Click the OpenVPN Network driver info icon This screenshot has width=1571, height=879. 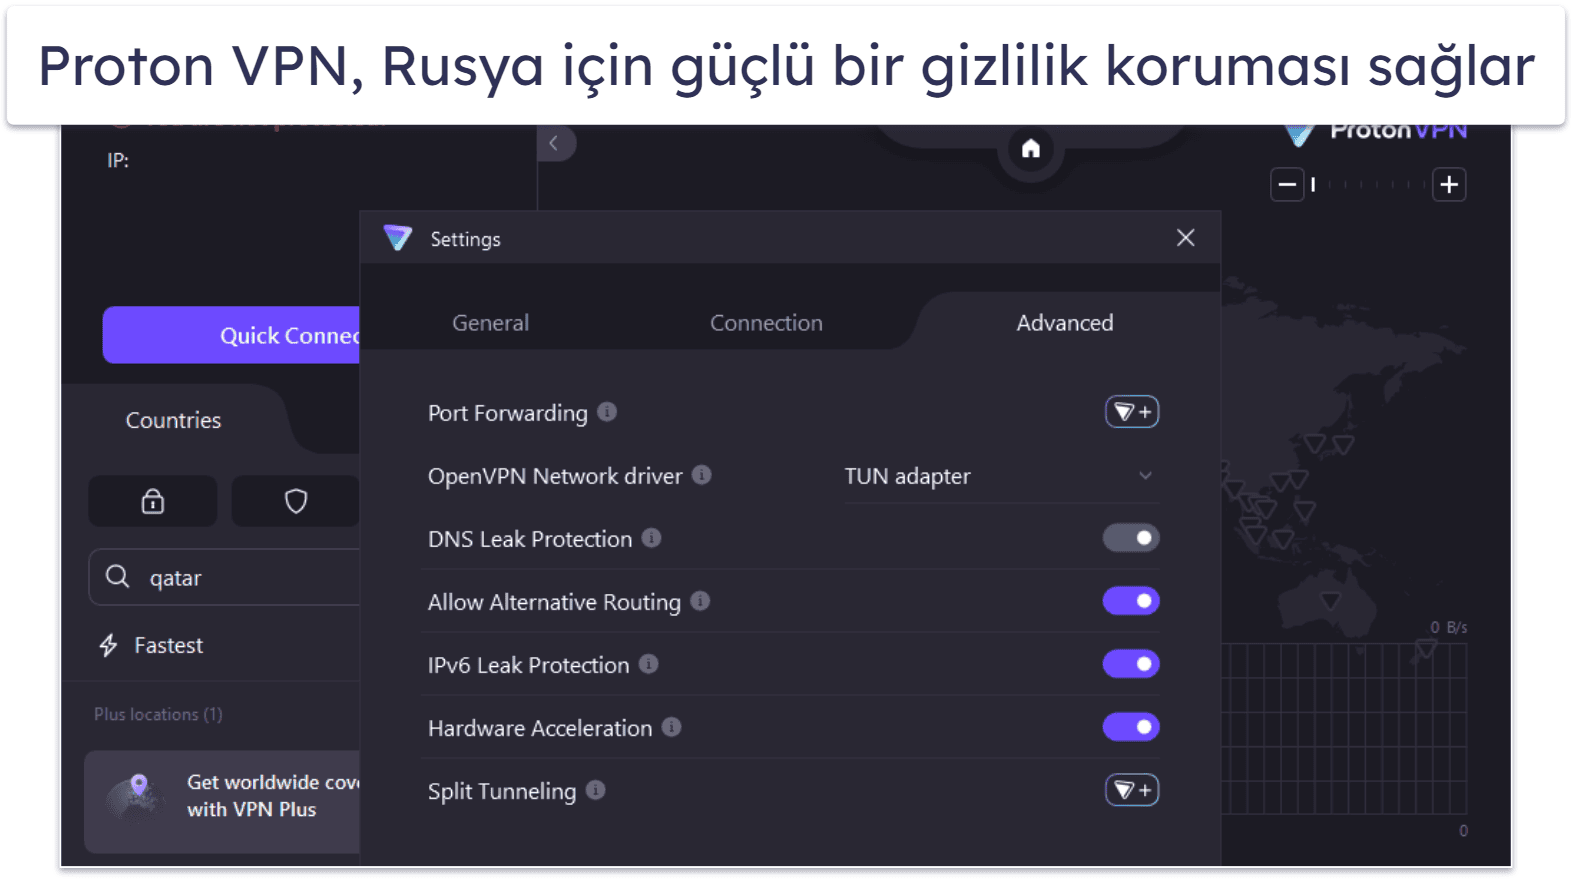(x=702, y=475)
